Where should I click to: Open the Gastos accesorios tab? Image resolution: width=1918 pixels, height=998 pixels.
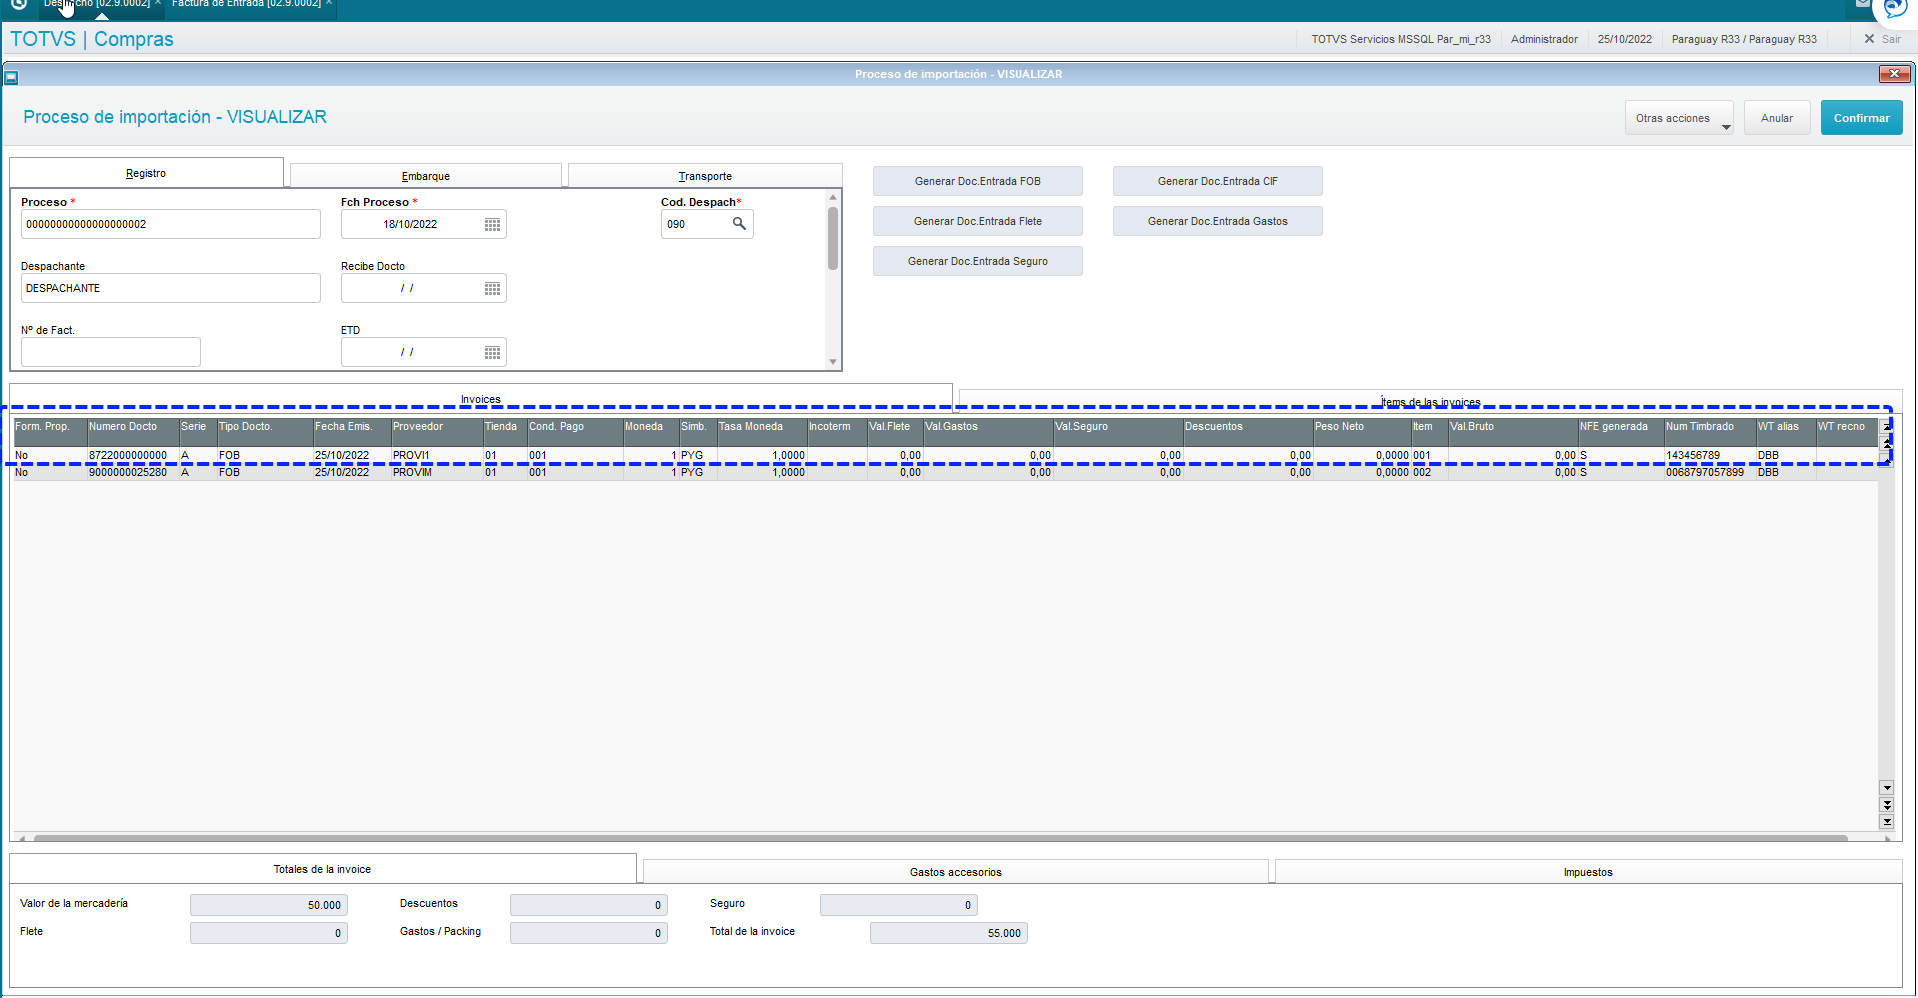956,872
